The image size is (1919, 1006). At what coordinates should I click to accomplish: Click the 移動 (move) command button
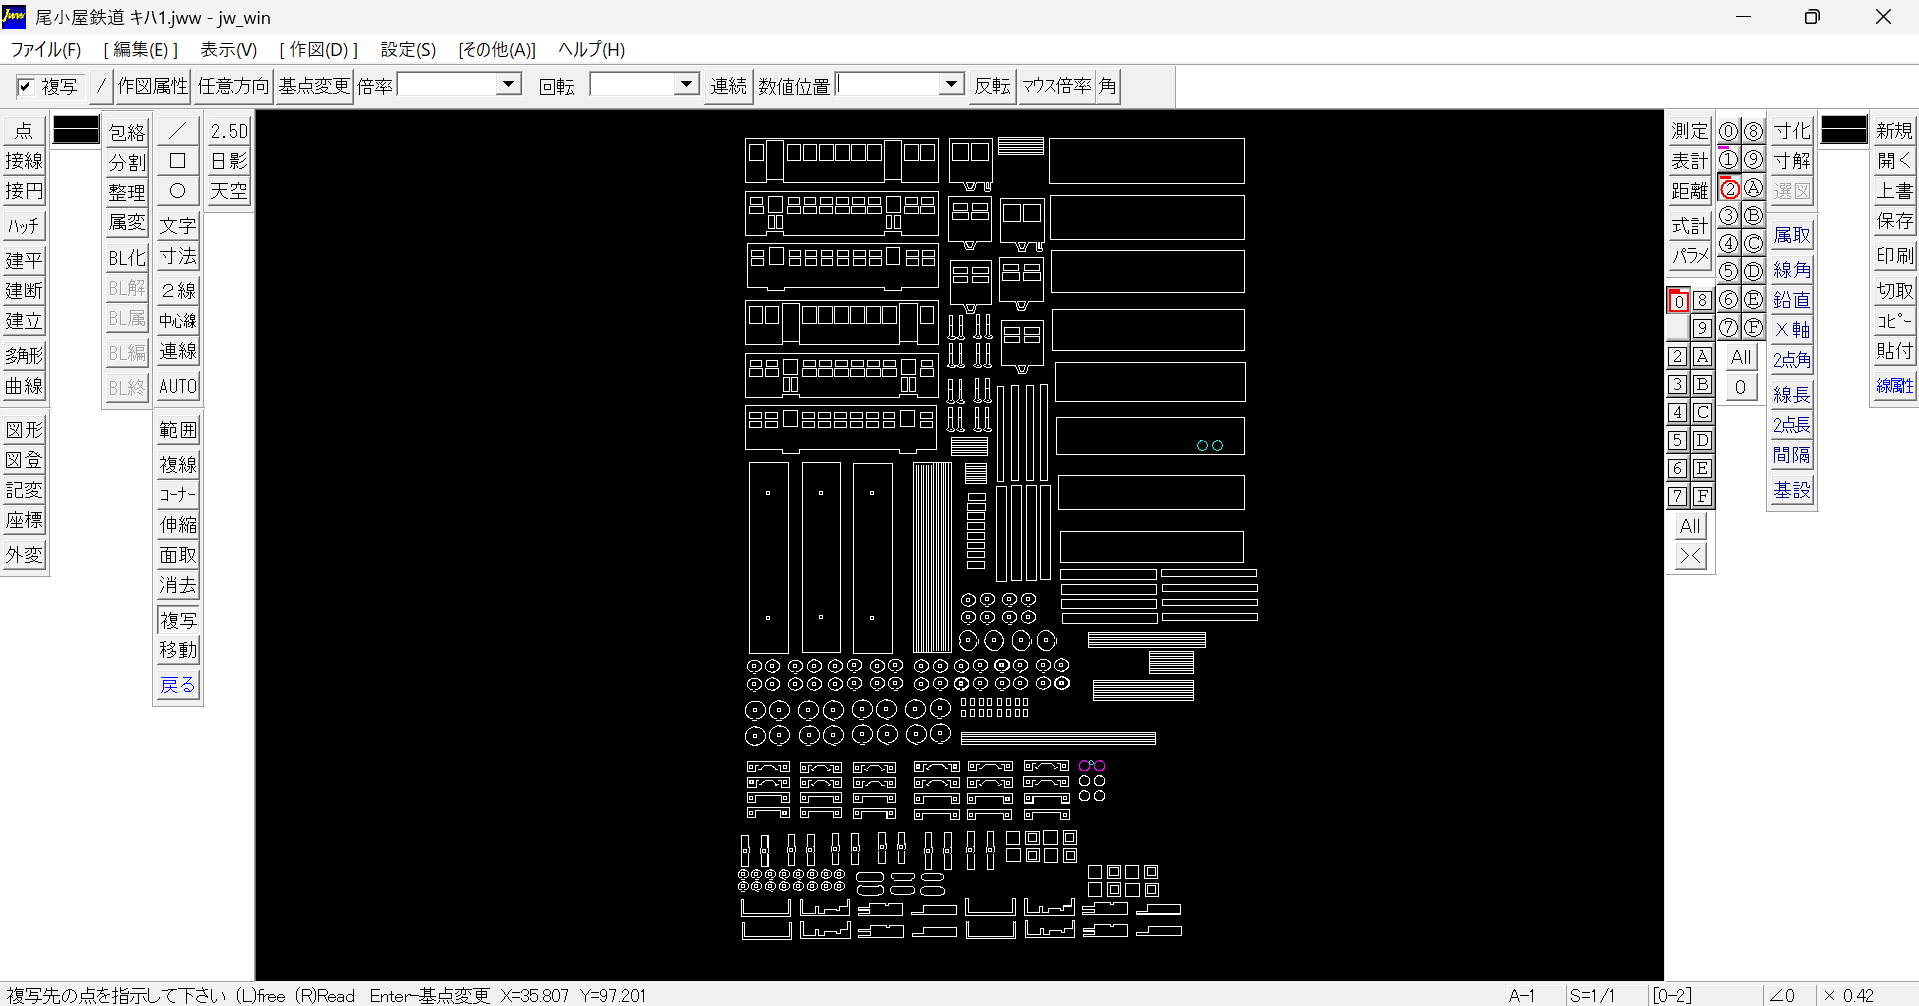point(178,650)
